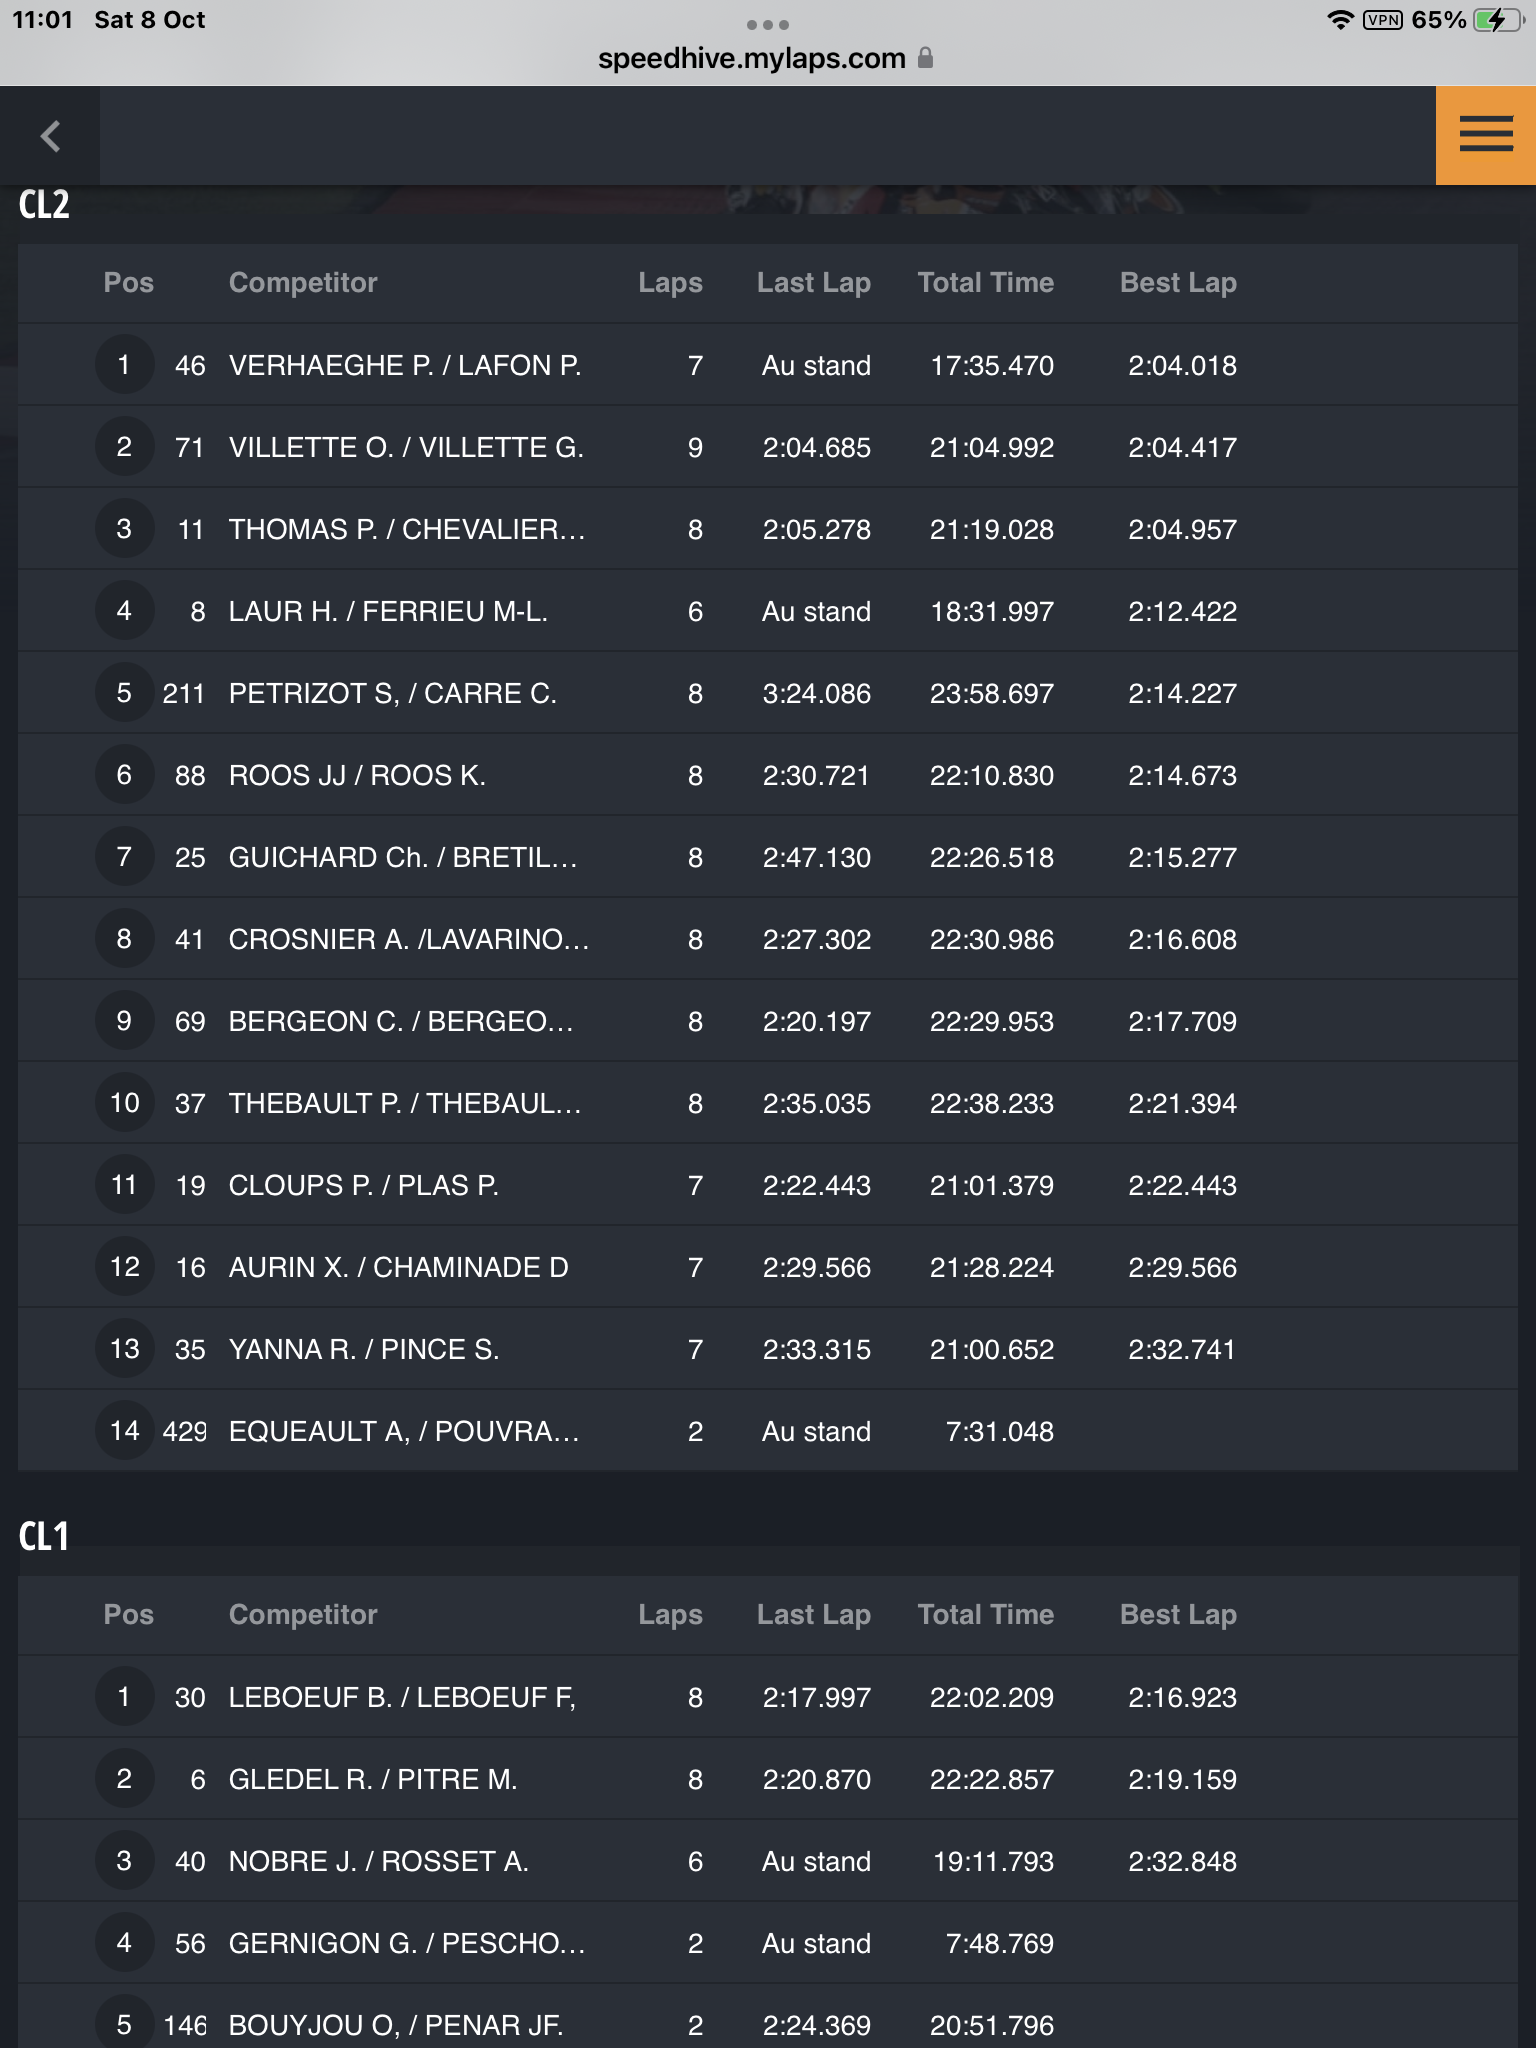Sort CL2 table by Total Time header
Screen dimensions: 1536x2048
(986, 283)
